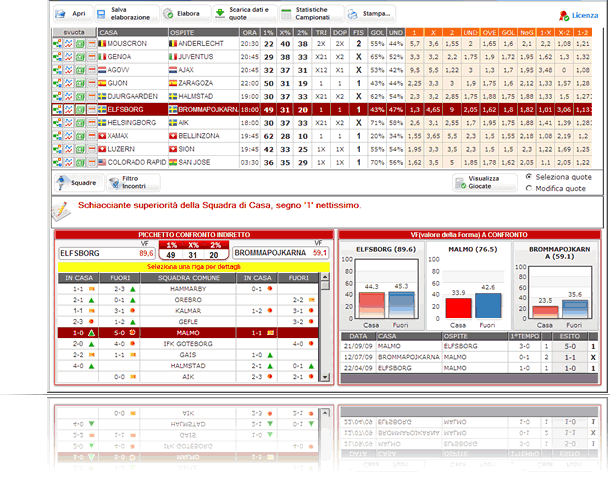Click the green sheet icon in ELFSBORG row
The image size is (610, 491).
click(x=80, y=110)
